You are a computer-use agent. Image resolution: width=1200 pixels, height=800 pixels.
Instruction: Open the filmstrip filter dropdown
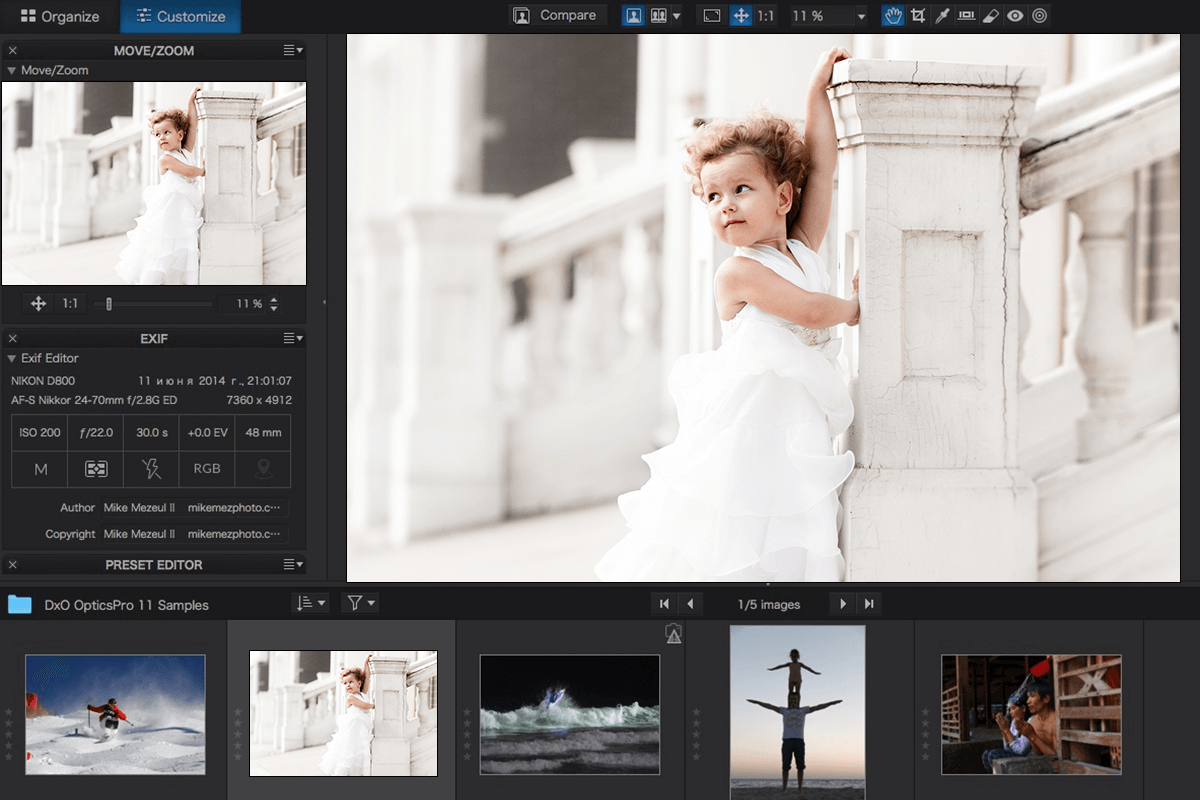(x=359, y=602)
